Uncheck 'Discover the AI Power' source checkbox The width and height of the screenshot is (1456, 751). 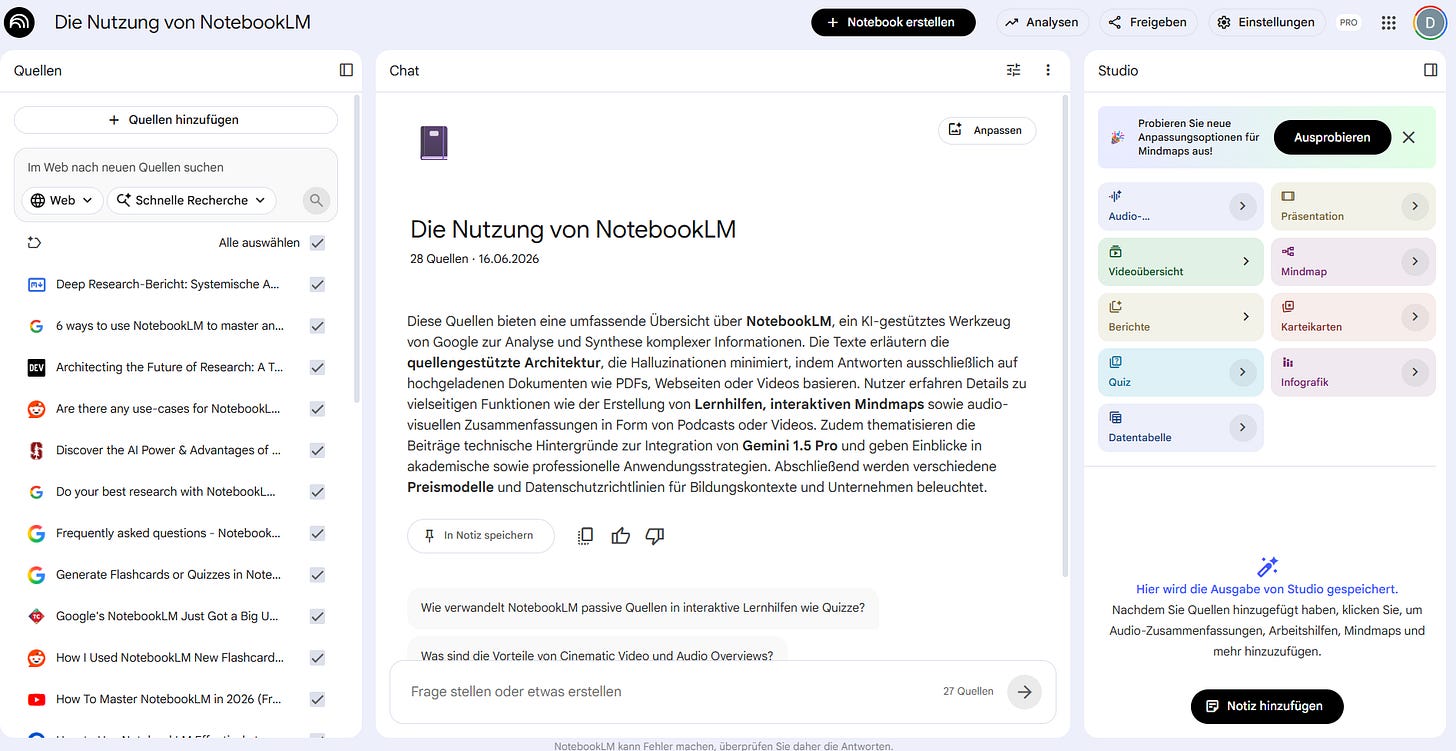coord(317,450)
